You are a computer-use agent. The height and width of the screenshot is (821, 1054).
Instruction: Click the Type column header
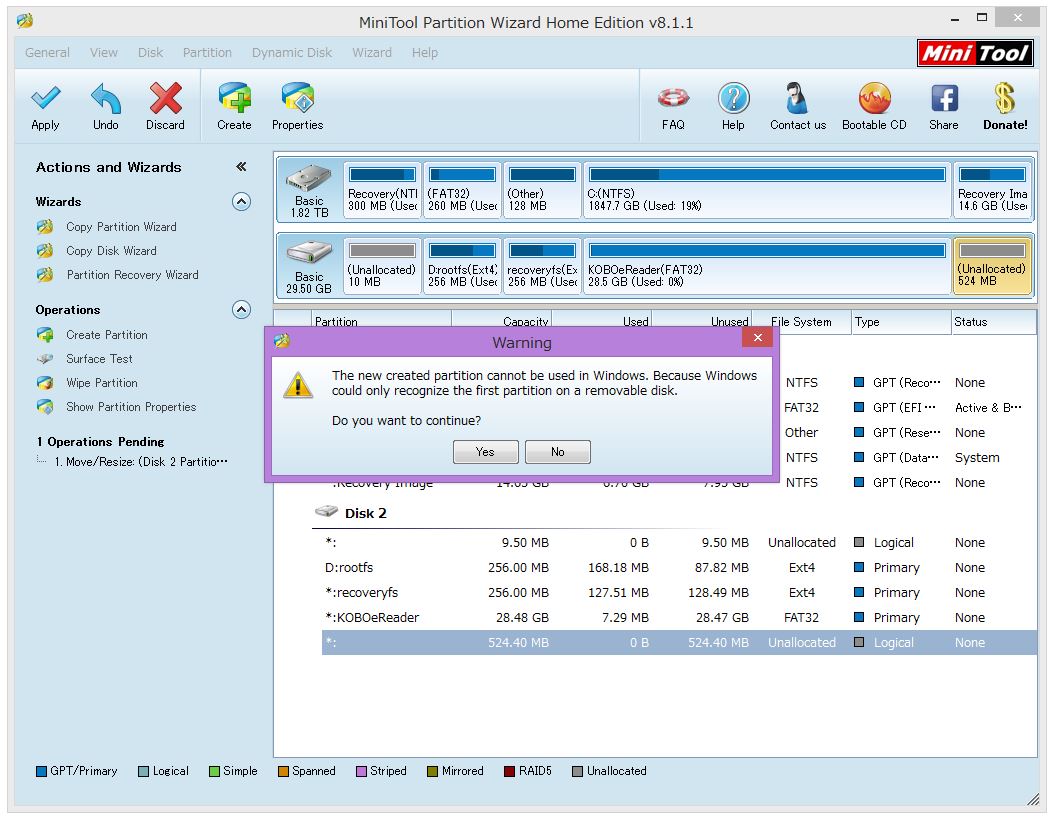[x=901, y=321]
